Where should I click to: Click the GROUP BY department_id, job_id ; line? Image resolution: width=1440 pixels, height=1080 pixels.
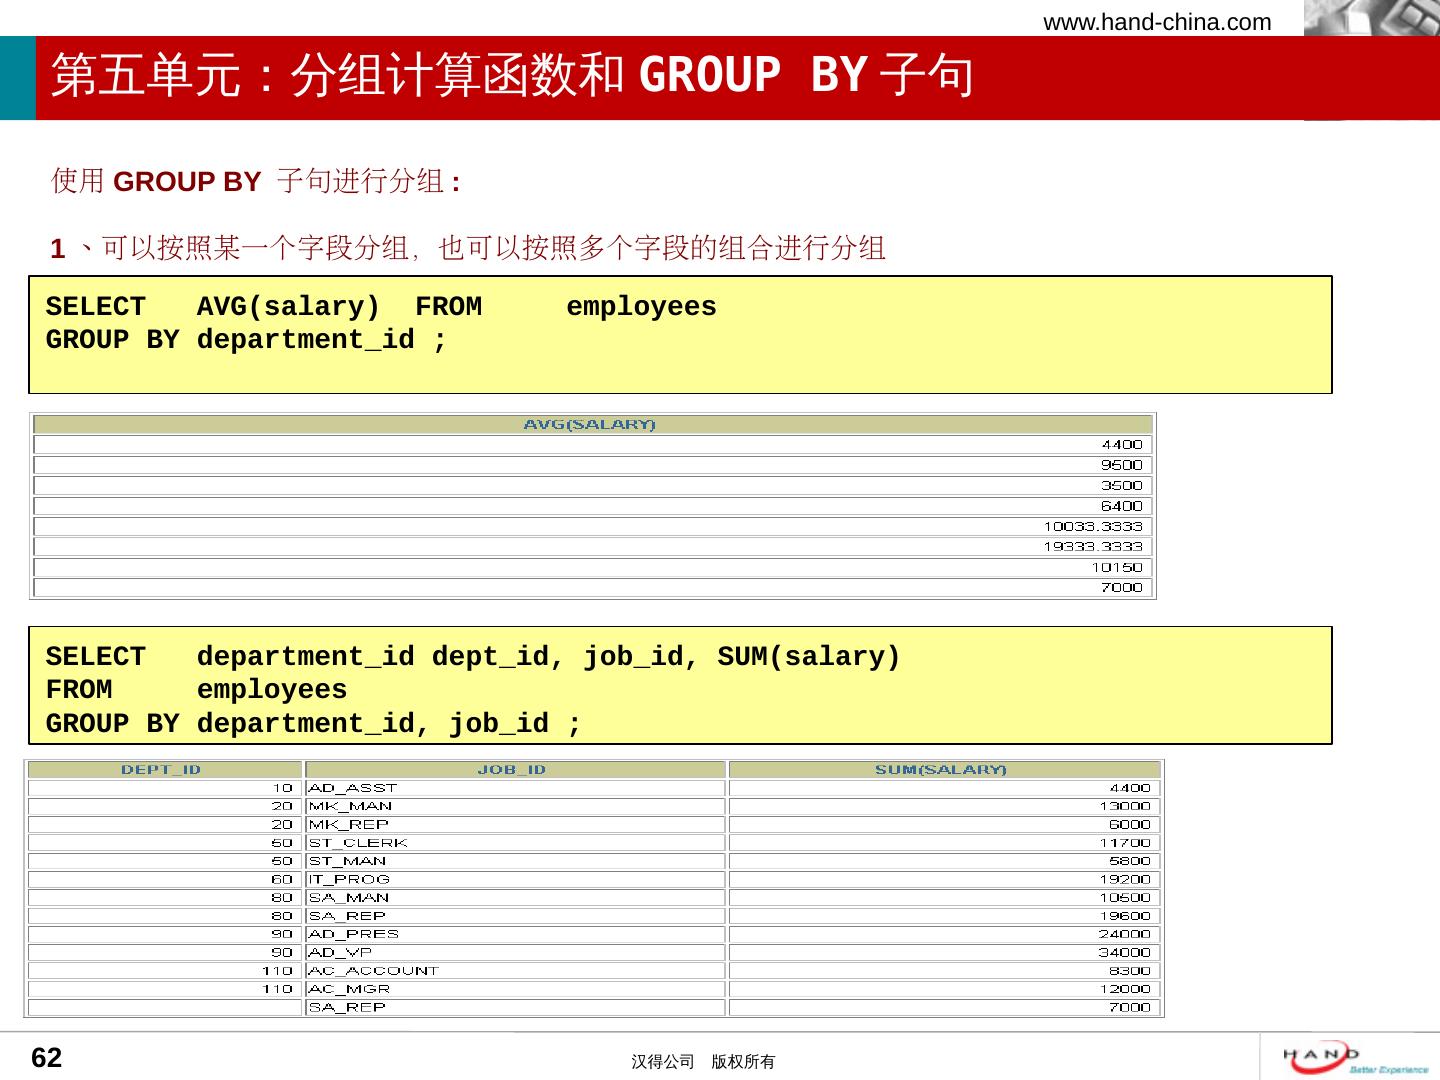pyautogui.click(x=313, y=724)
